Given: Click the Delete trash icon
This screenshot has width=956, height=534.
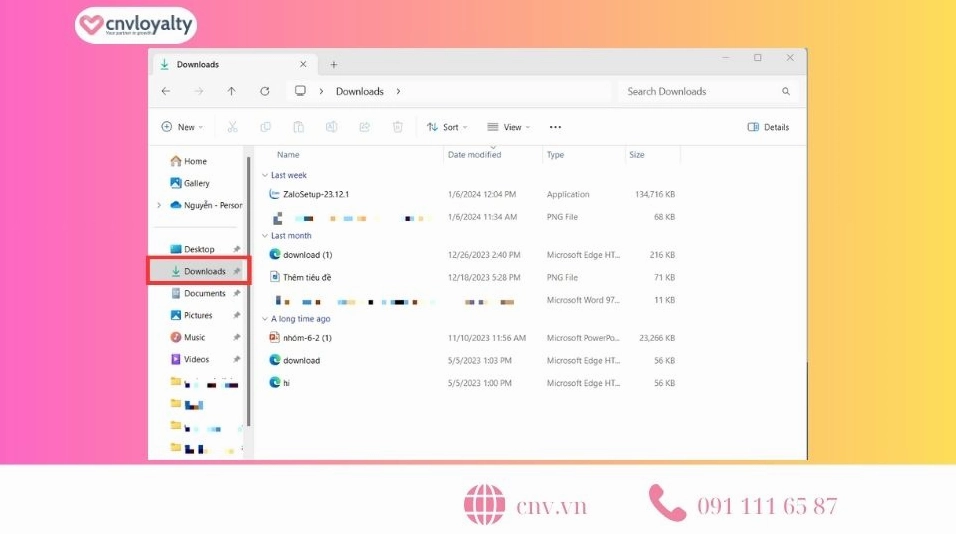Looking at the screenshot, I should pos(398,127).
